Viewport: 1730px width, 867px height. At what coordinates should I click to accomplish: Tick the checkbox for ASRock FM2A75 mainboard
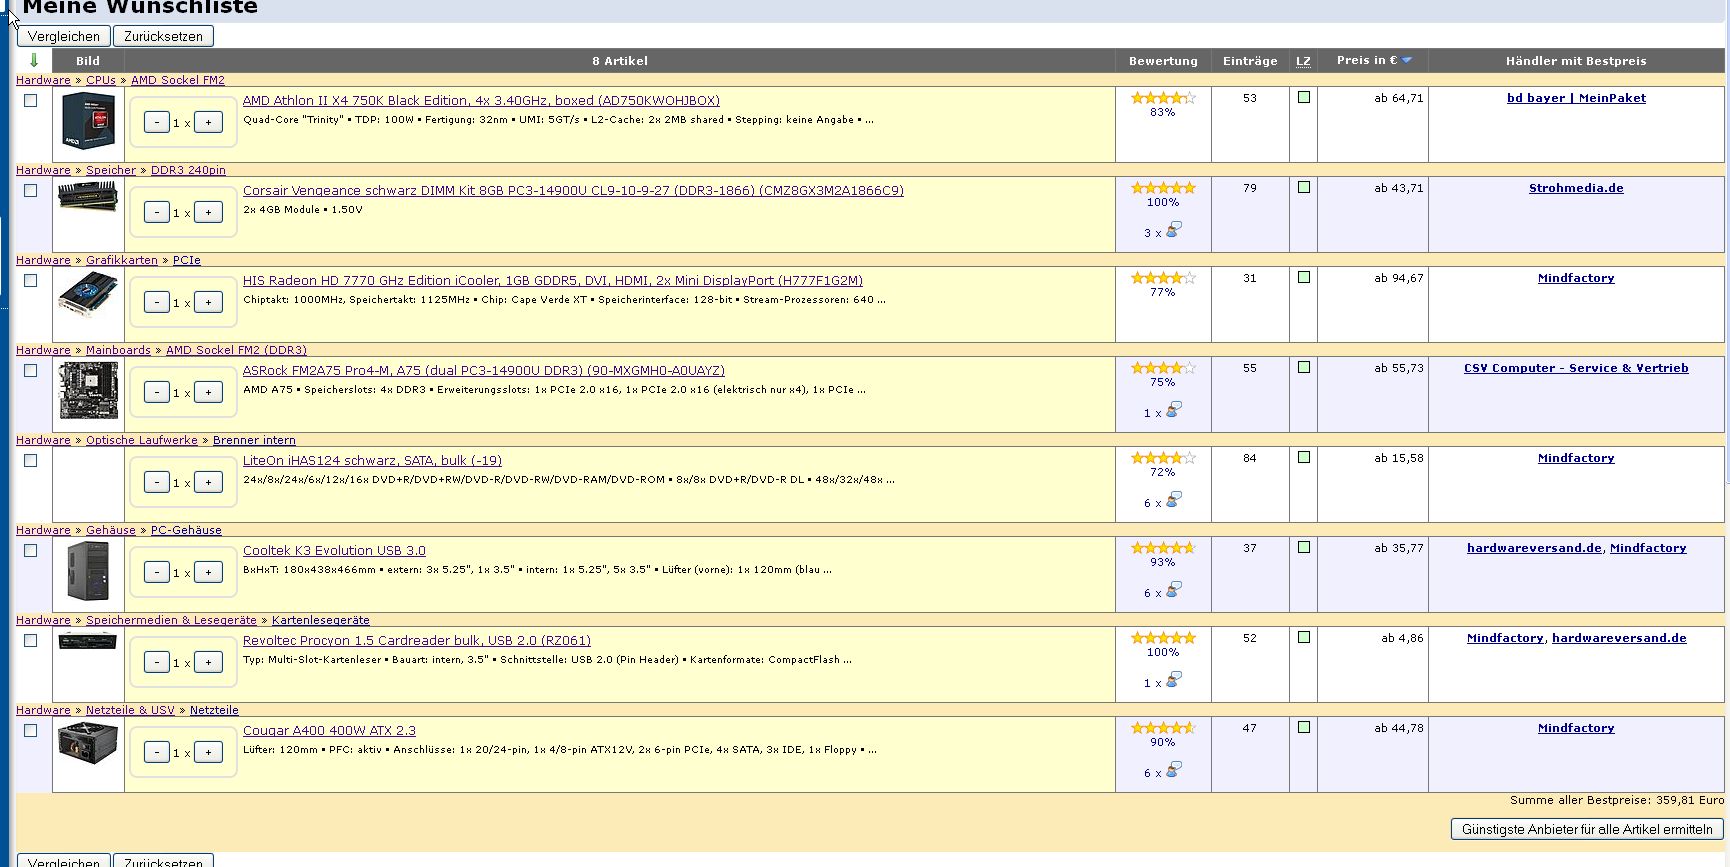click(x=31, y=371)
